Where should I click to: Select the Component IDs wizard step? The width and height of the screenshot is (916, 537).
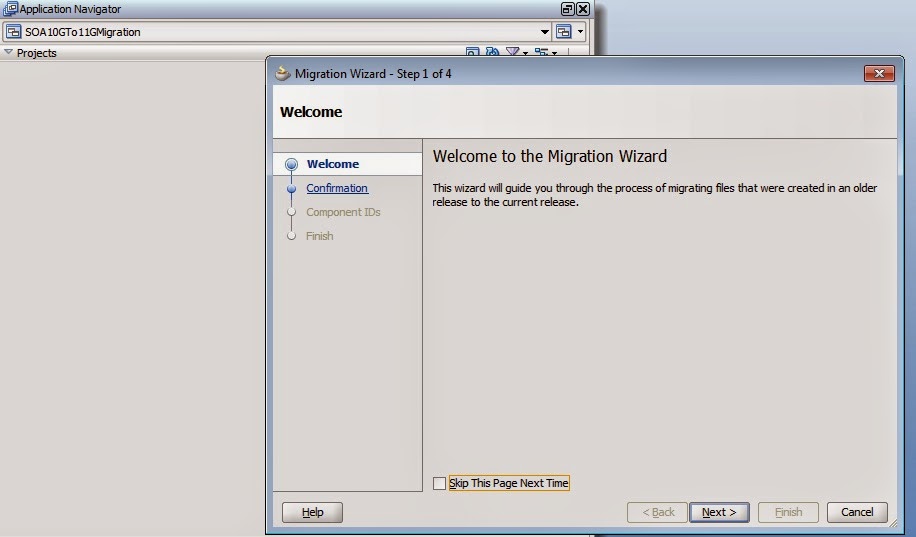tap(343, 212)
